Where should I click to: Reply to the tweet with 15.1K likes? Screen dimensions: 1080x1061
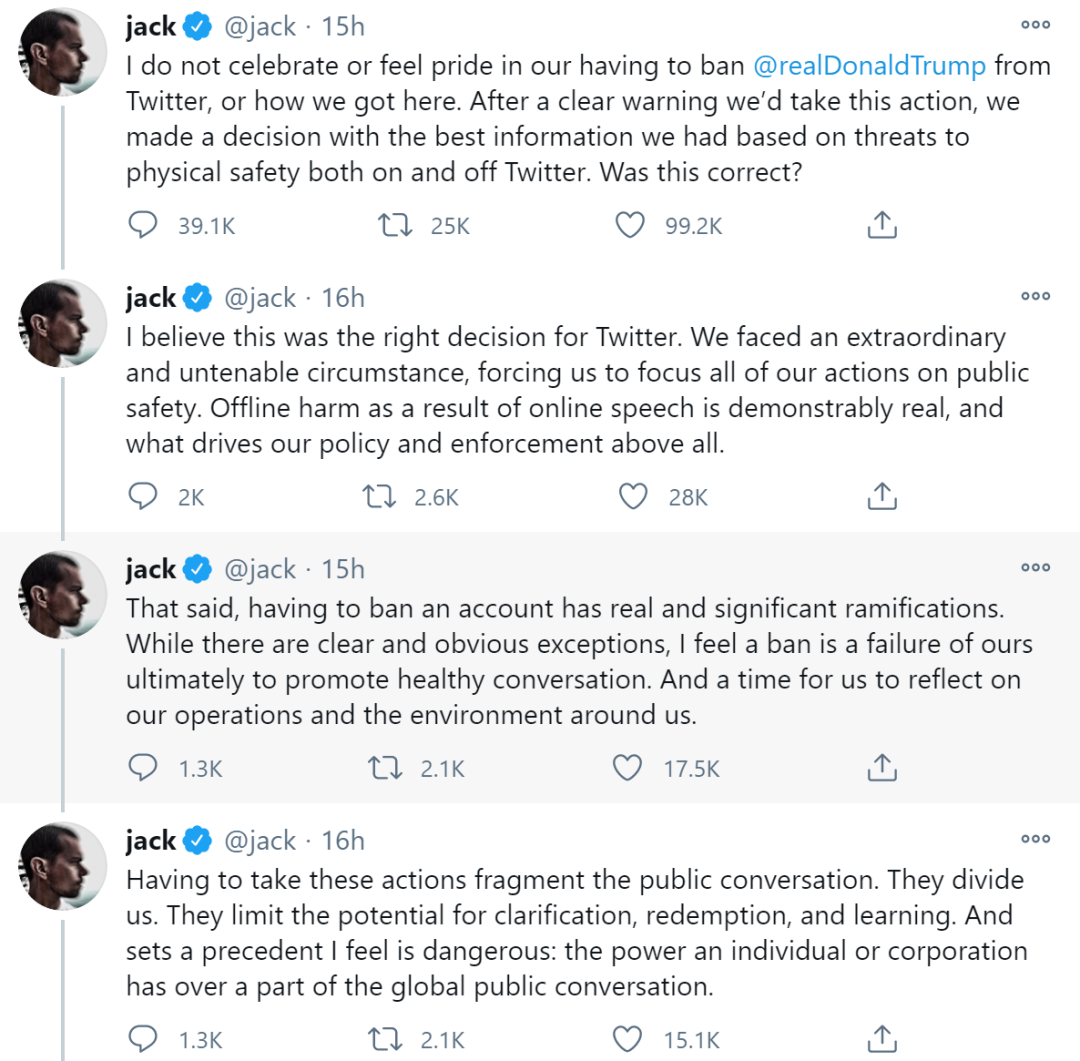pyautogui.click(x=144, y=1038)
